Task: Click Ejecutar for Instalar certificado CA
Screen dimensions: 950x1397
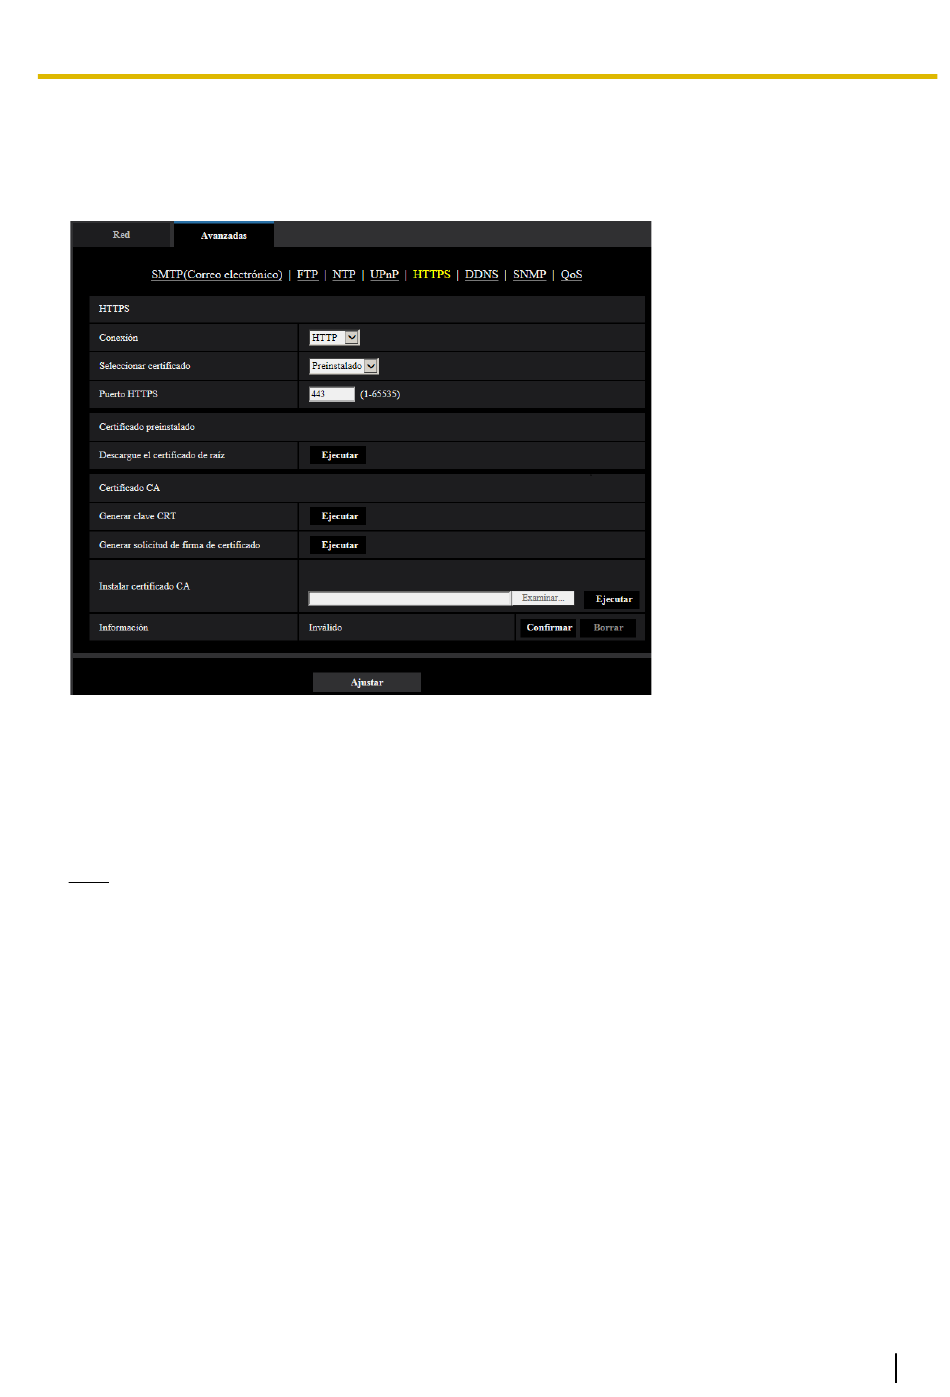Action: pyautogui.click(x=614, y=599)
